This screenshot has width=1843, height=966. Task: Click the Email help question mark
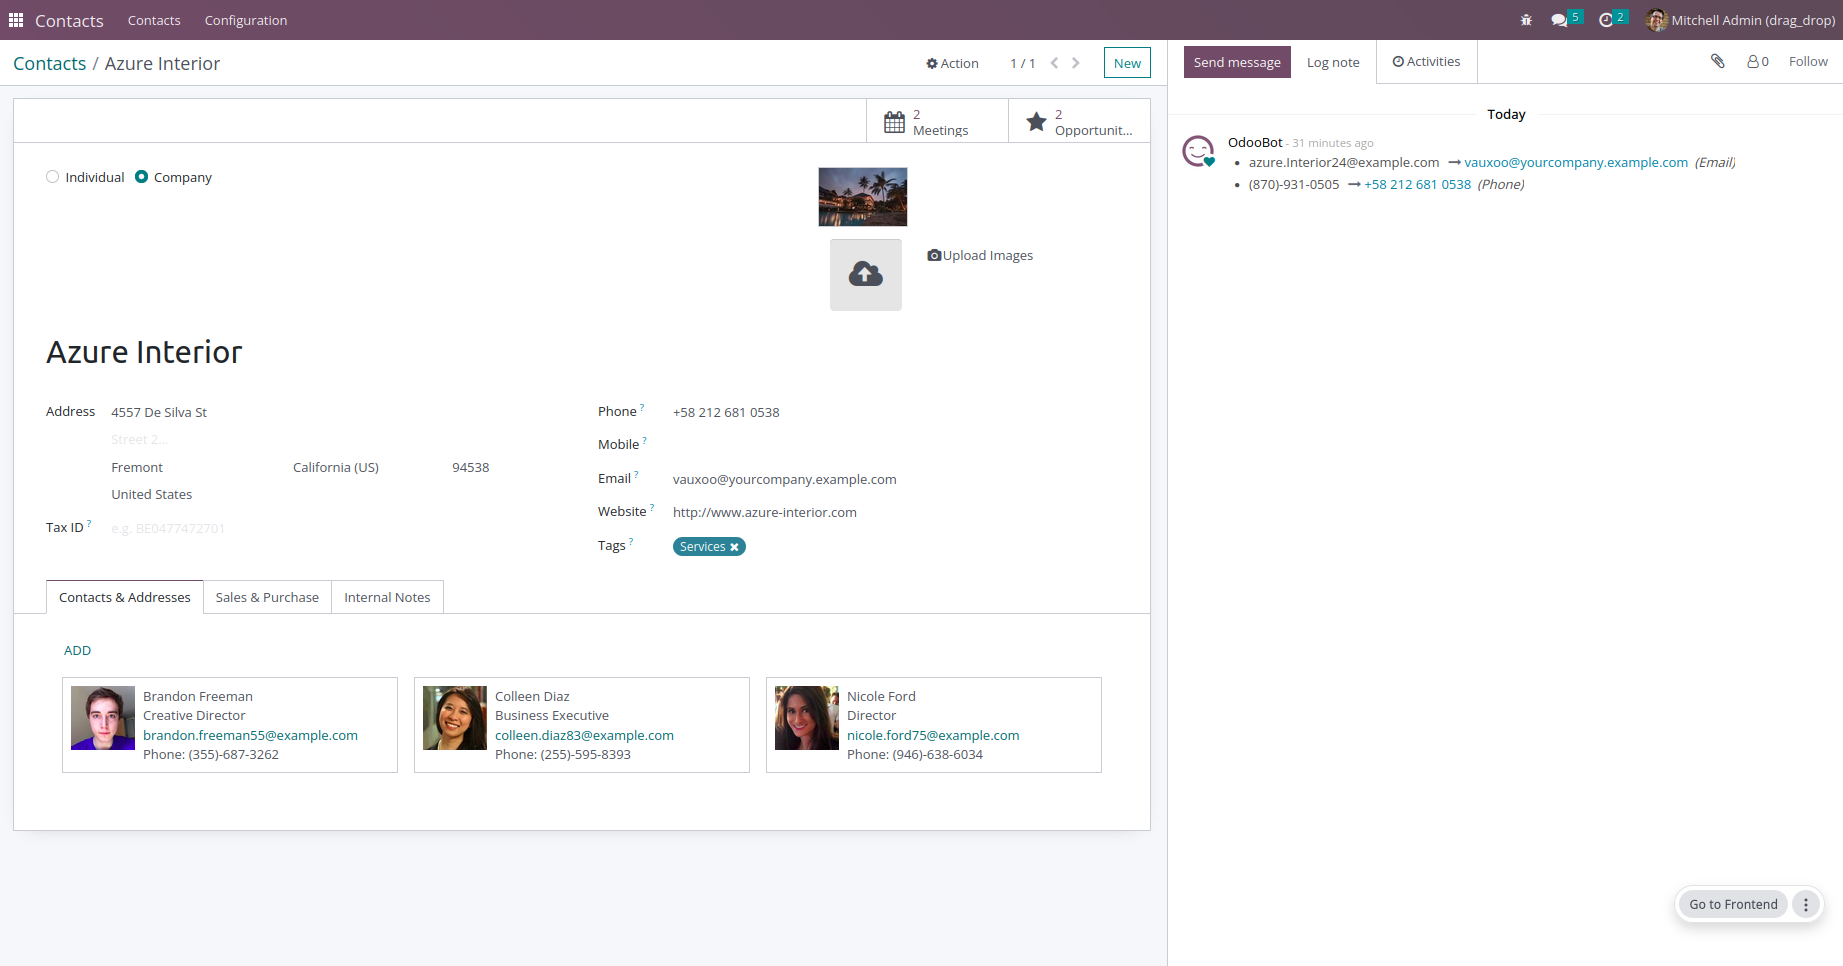636,474
